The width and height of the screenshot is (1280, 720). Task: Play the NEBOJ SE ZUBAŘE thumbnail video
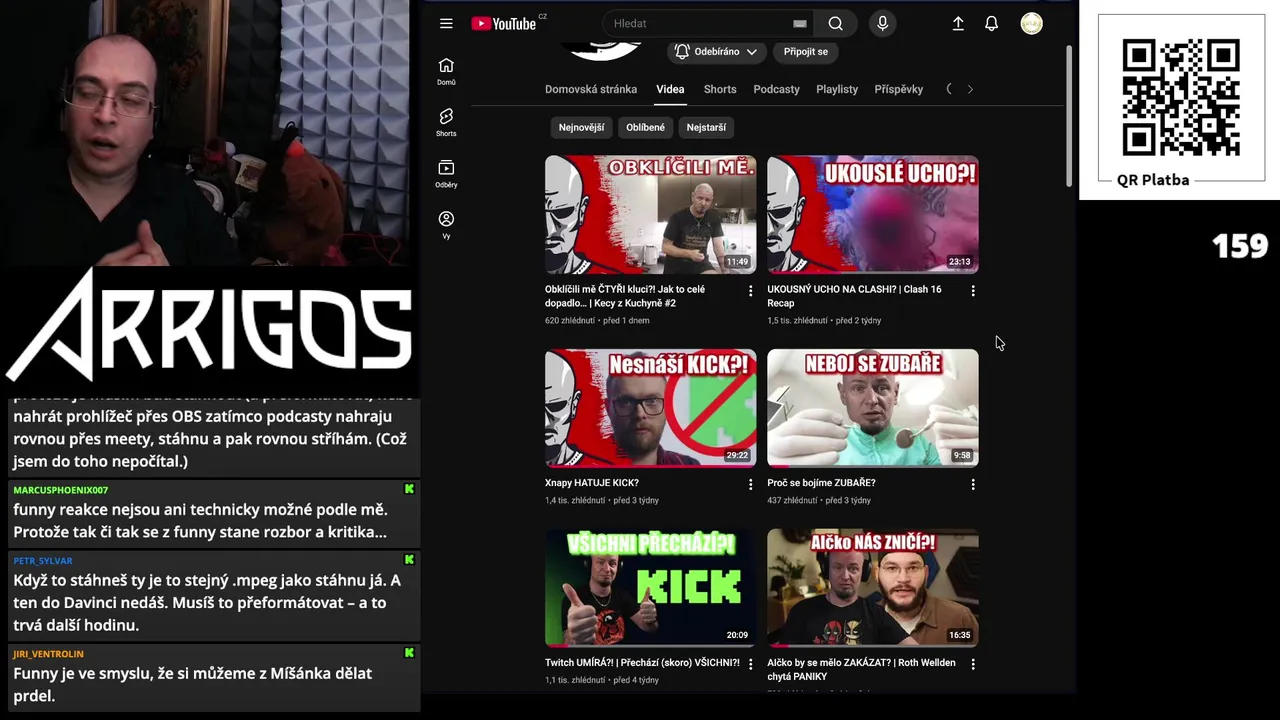(873, 408)
